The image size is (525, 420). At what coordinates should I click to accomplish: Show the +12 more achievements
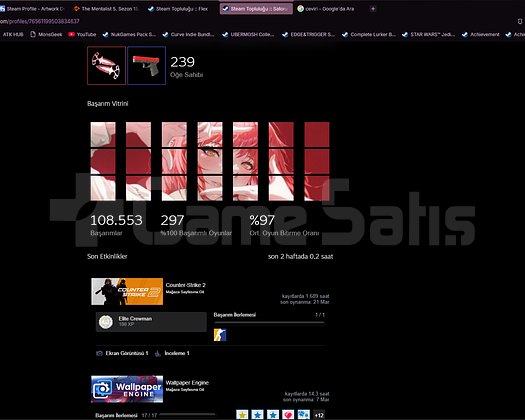point(319,415)
